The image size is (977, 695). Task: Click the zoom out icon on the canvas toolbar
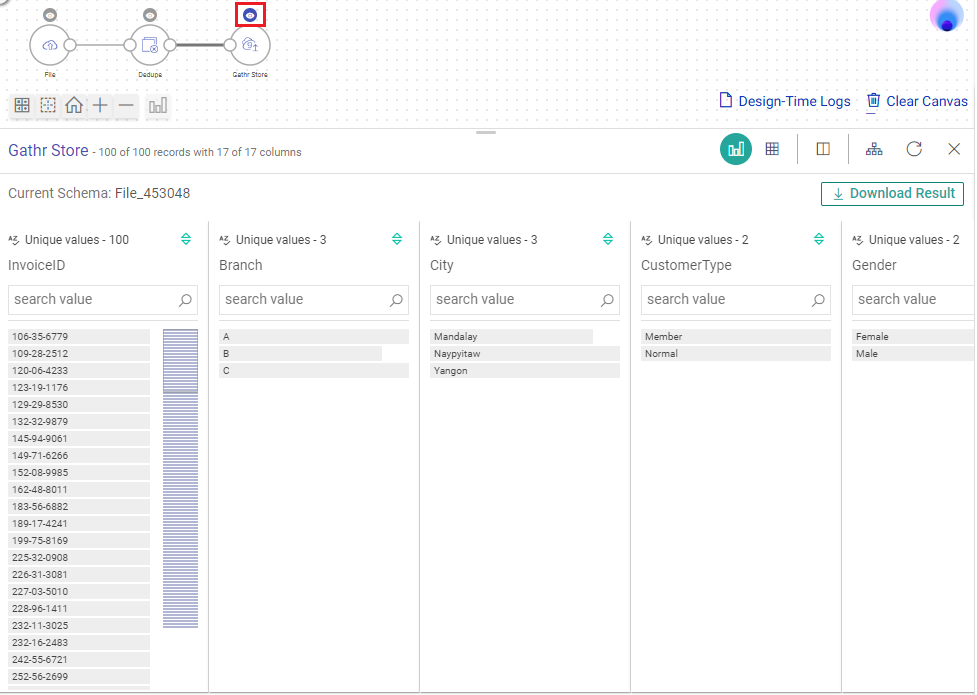click(x=127, y=105)
